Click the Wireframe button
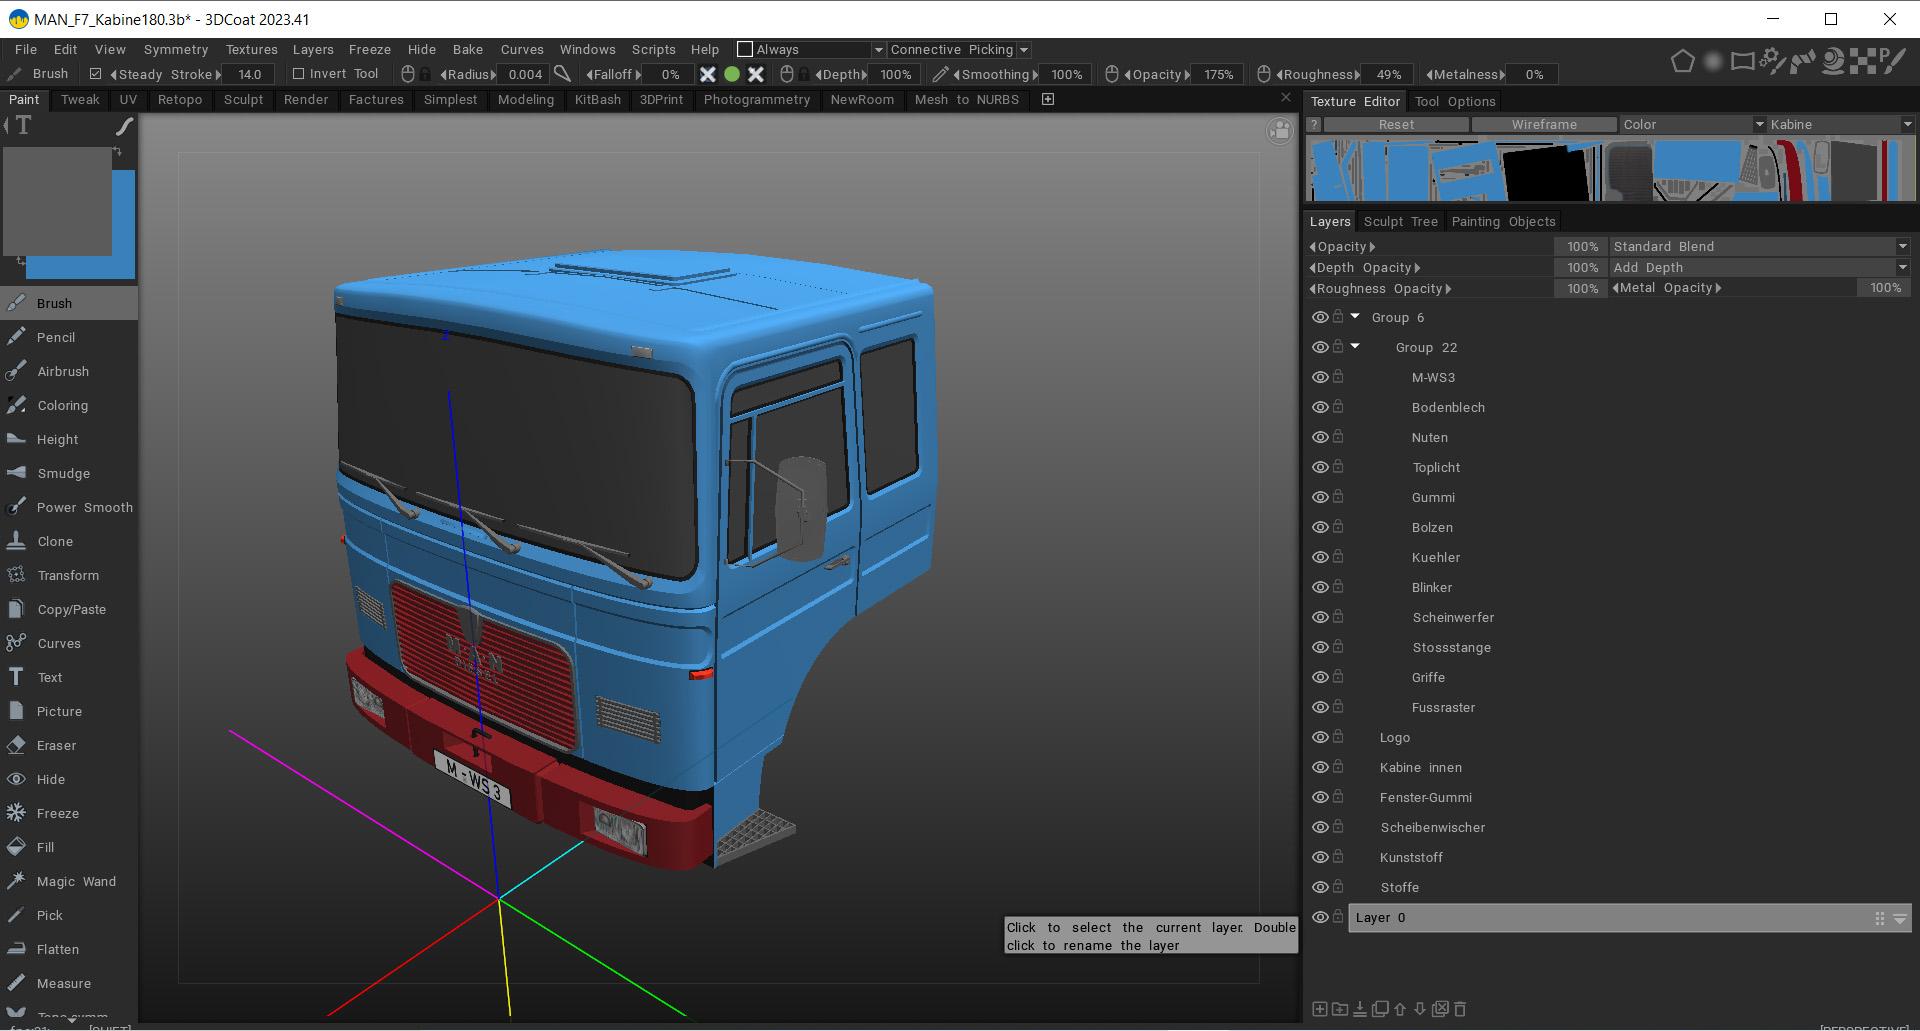The height and width of the screenshot is (1031, 1920). 1543,125
